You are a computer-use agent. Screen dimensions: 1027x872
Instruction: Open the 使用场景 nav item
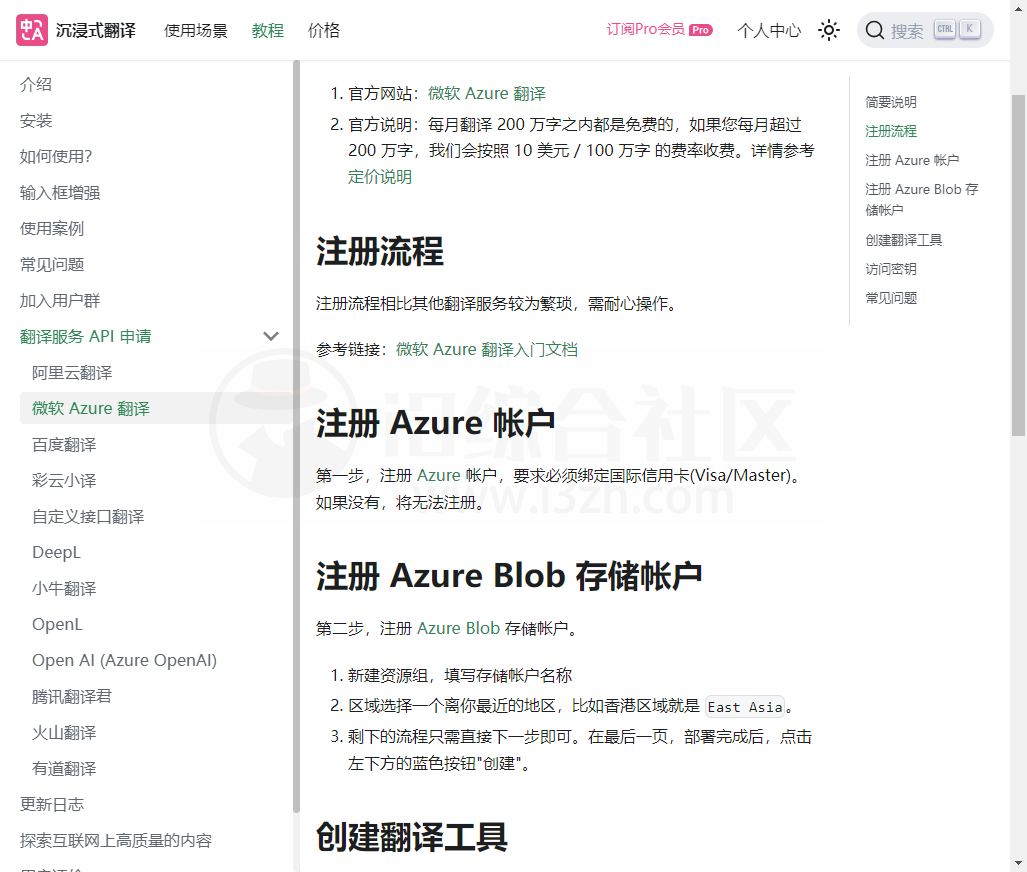point(195,30)
